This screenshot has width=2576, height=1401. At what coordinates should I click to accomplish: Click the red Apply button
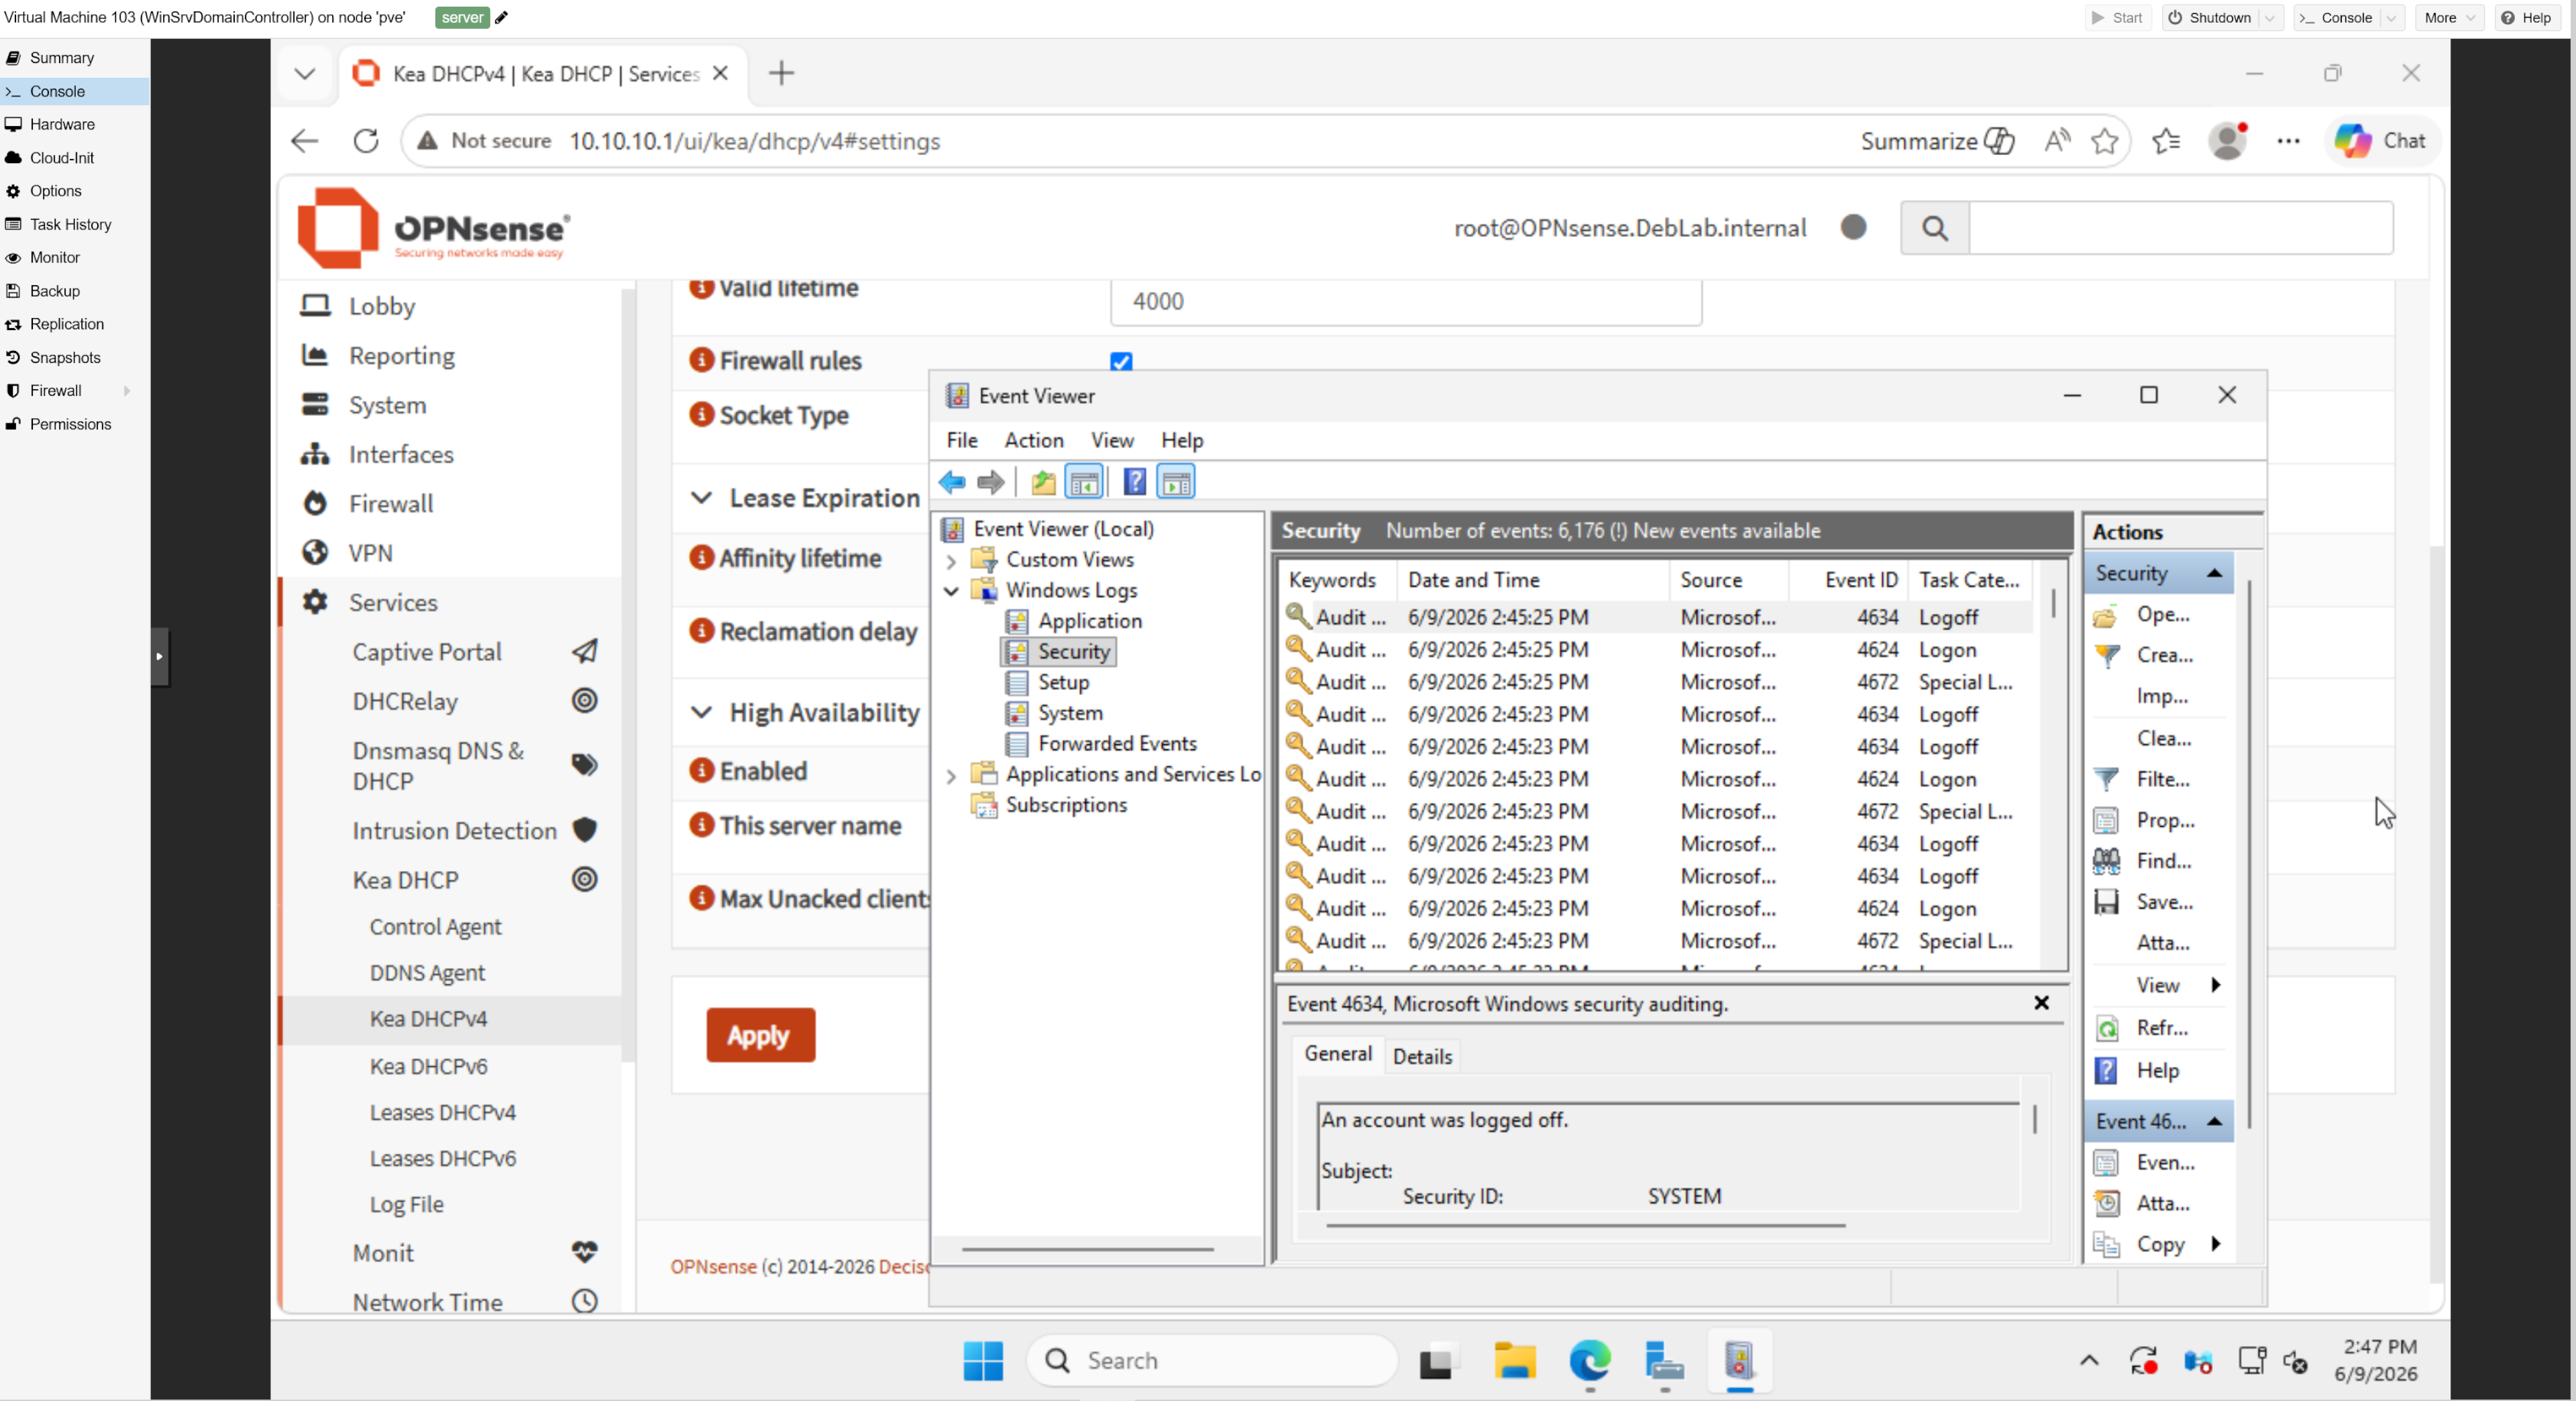click(760, 1035)
